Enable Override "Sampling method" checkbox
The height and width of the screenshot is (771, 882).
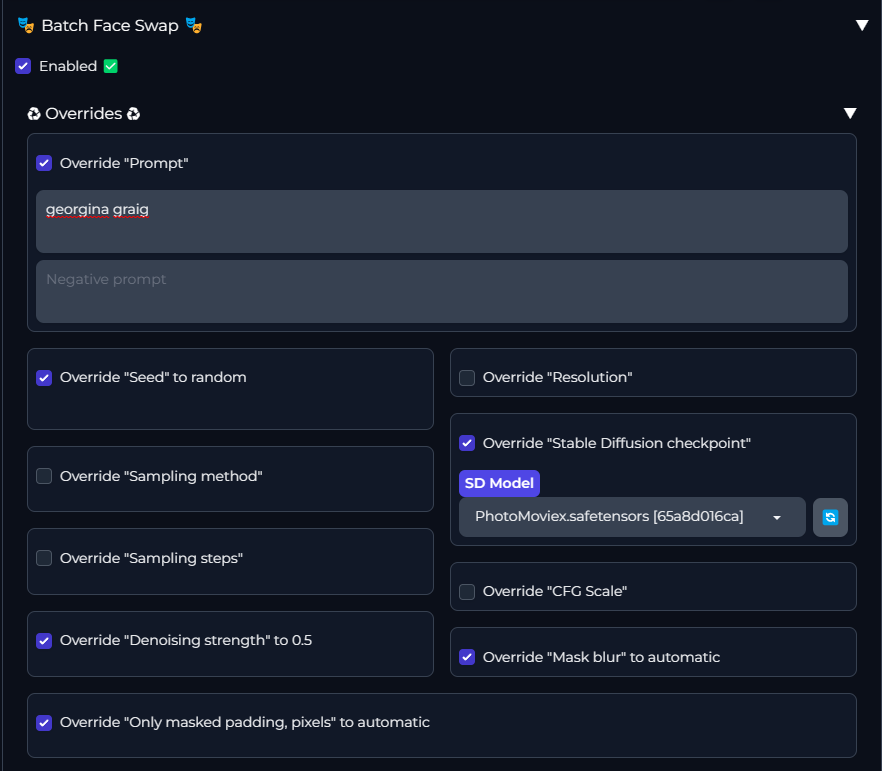pos(44,476)
